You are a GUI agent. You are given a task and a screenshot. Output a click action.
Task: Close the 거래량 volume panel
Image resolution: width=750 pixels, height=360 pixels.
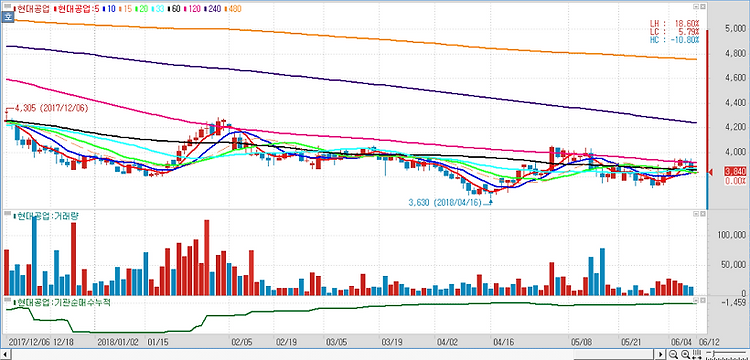(x=703, y=215)
